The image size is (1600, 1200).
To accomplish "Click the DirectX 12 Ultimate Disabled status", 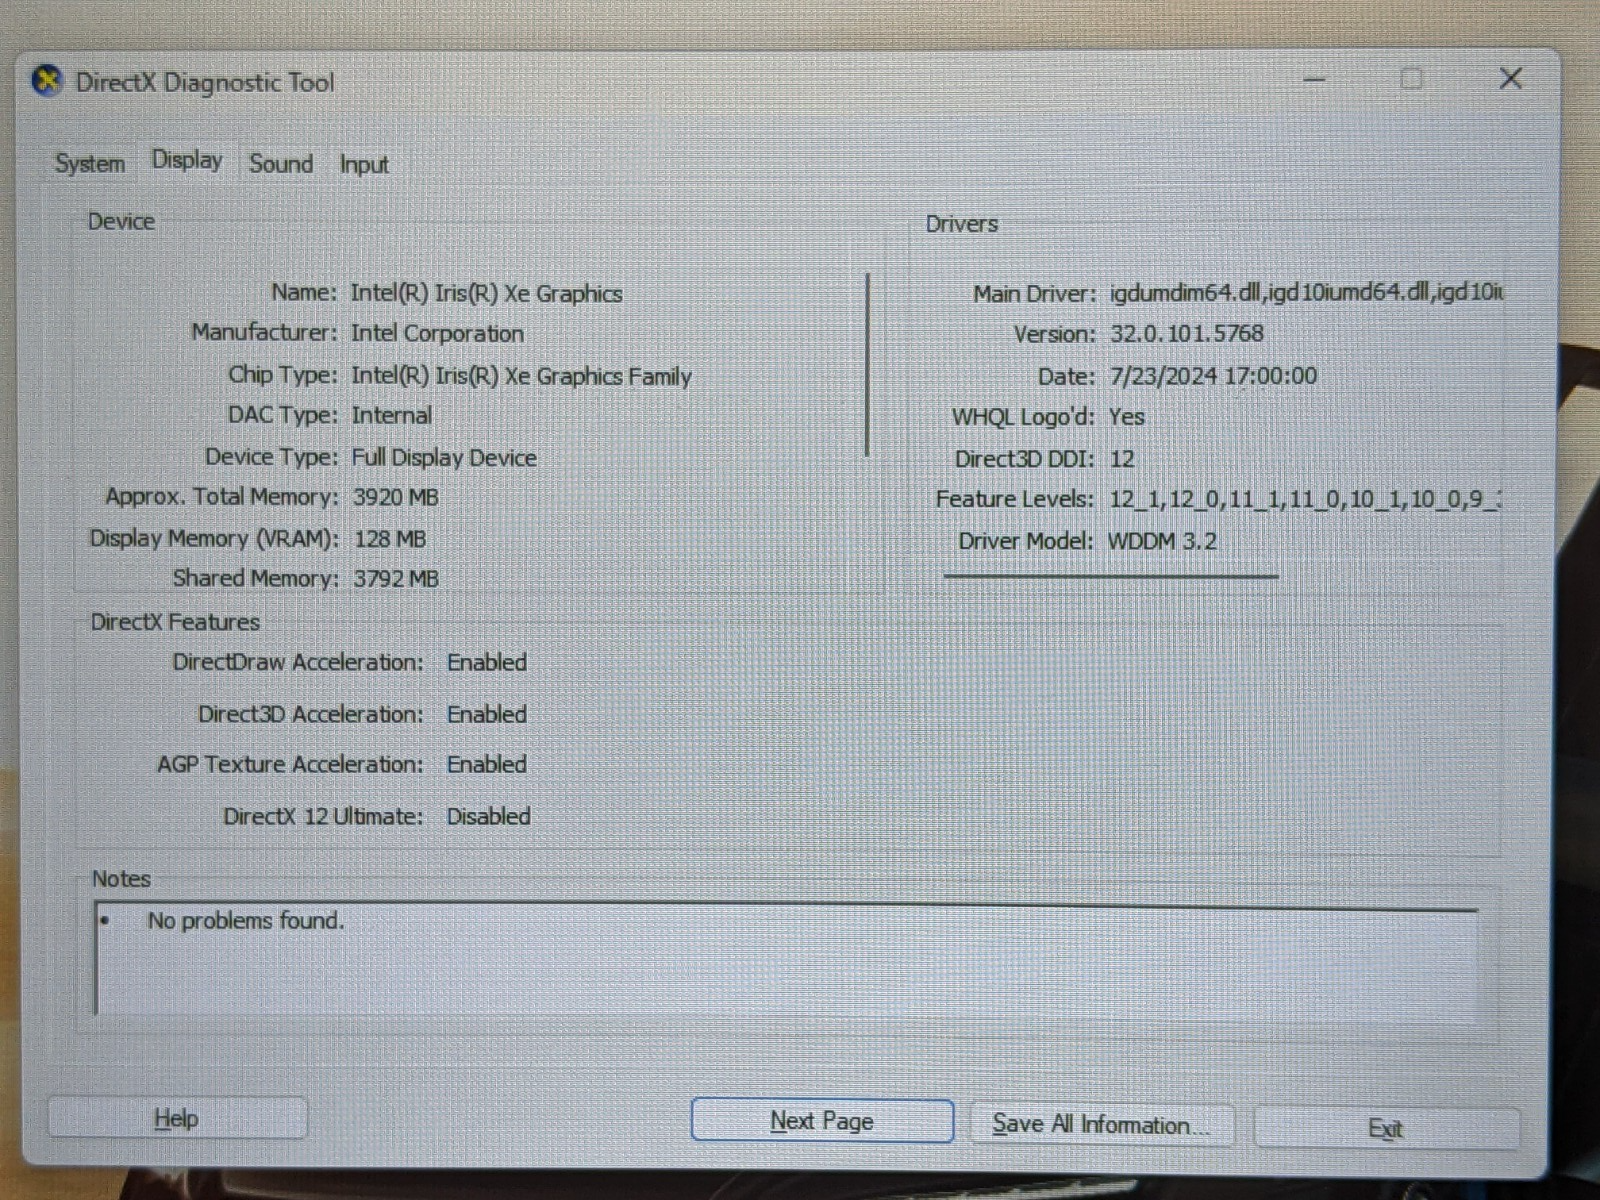I will [x=488, y=817].
